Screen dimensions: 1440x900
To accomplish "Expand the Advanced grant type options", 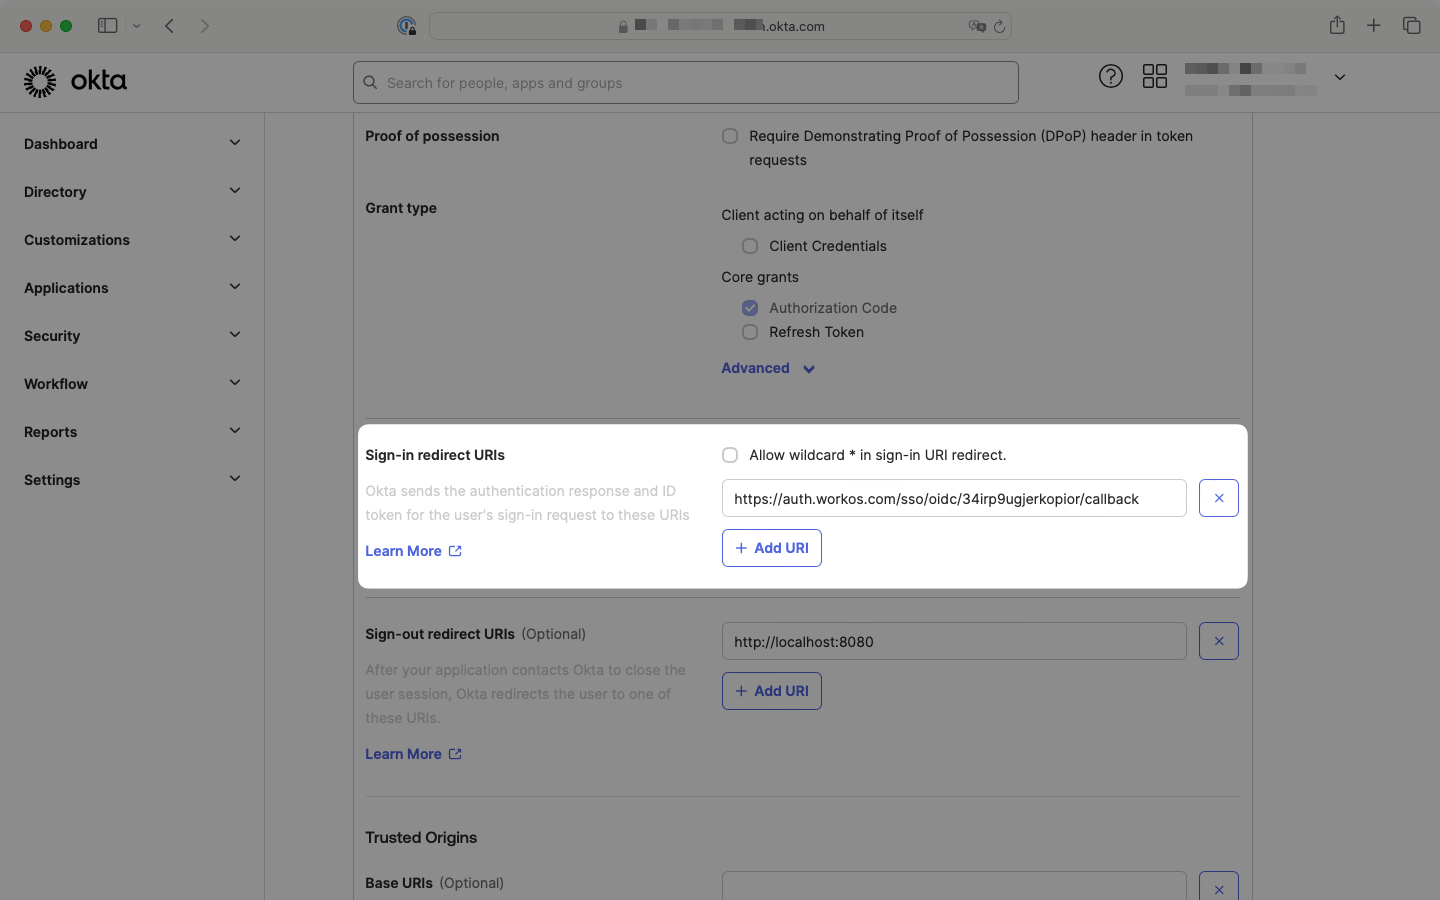I will point(767,368).
